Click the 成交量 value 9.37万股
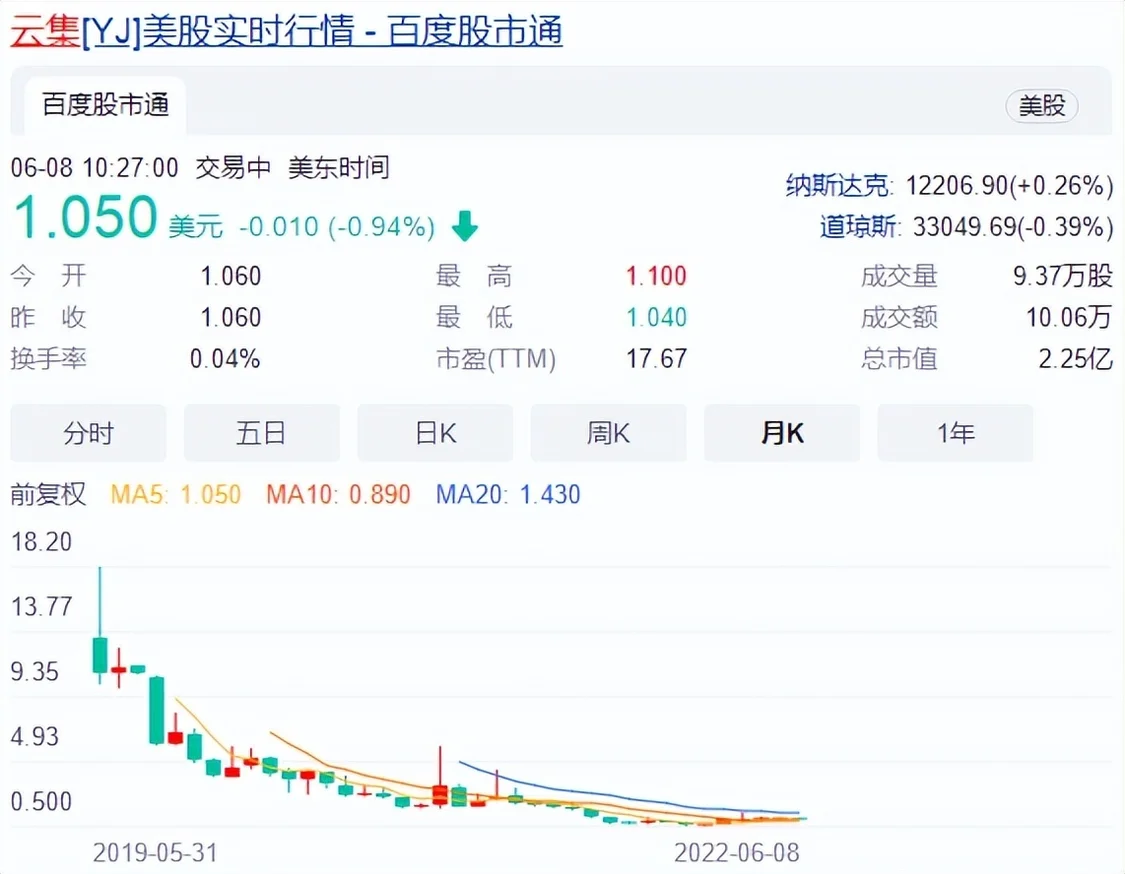Viewport: 1125px width, 874px height. coord(1063,276)
